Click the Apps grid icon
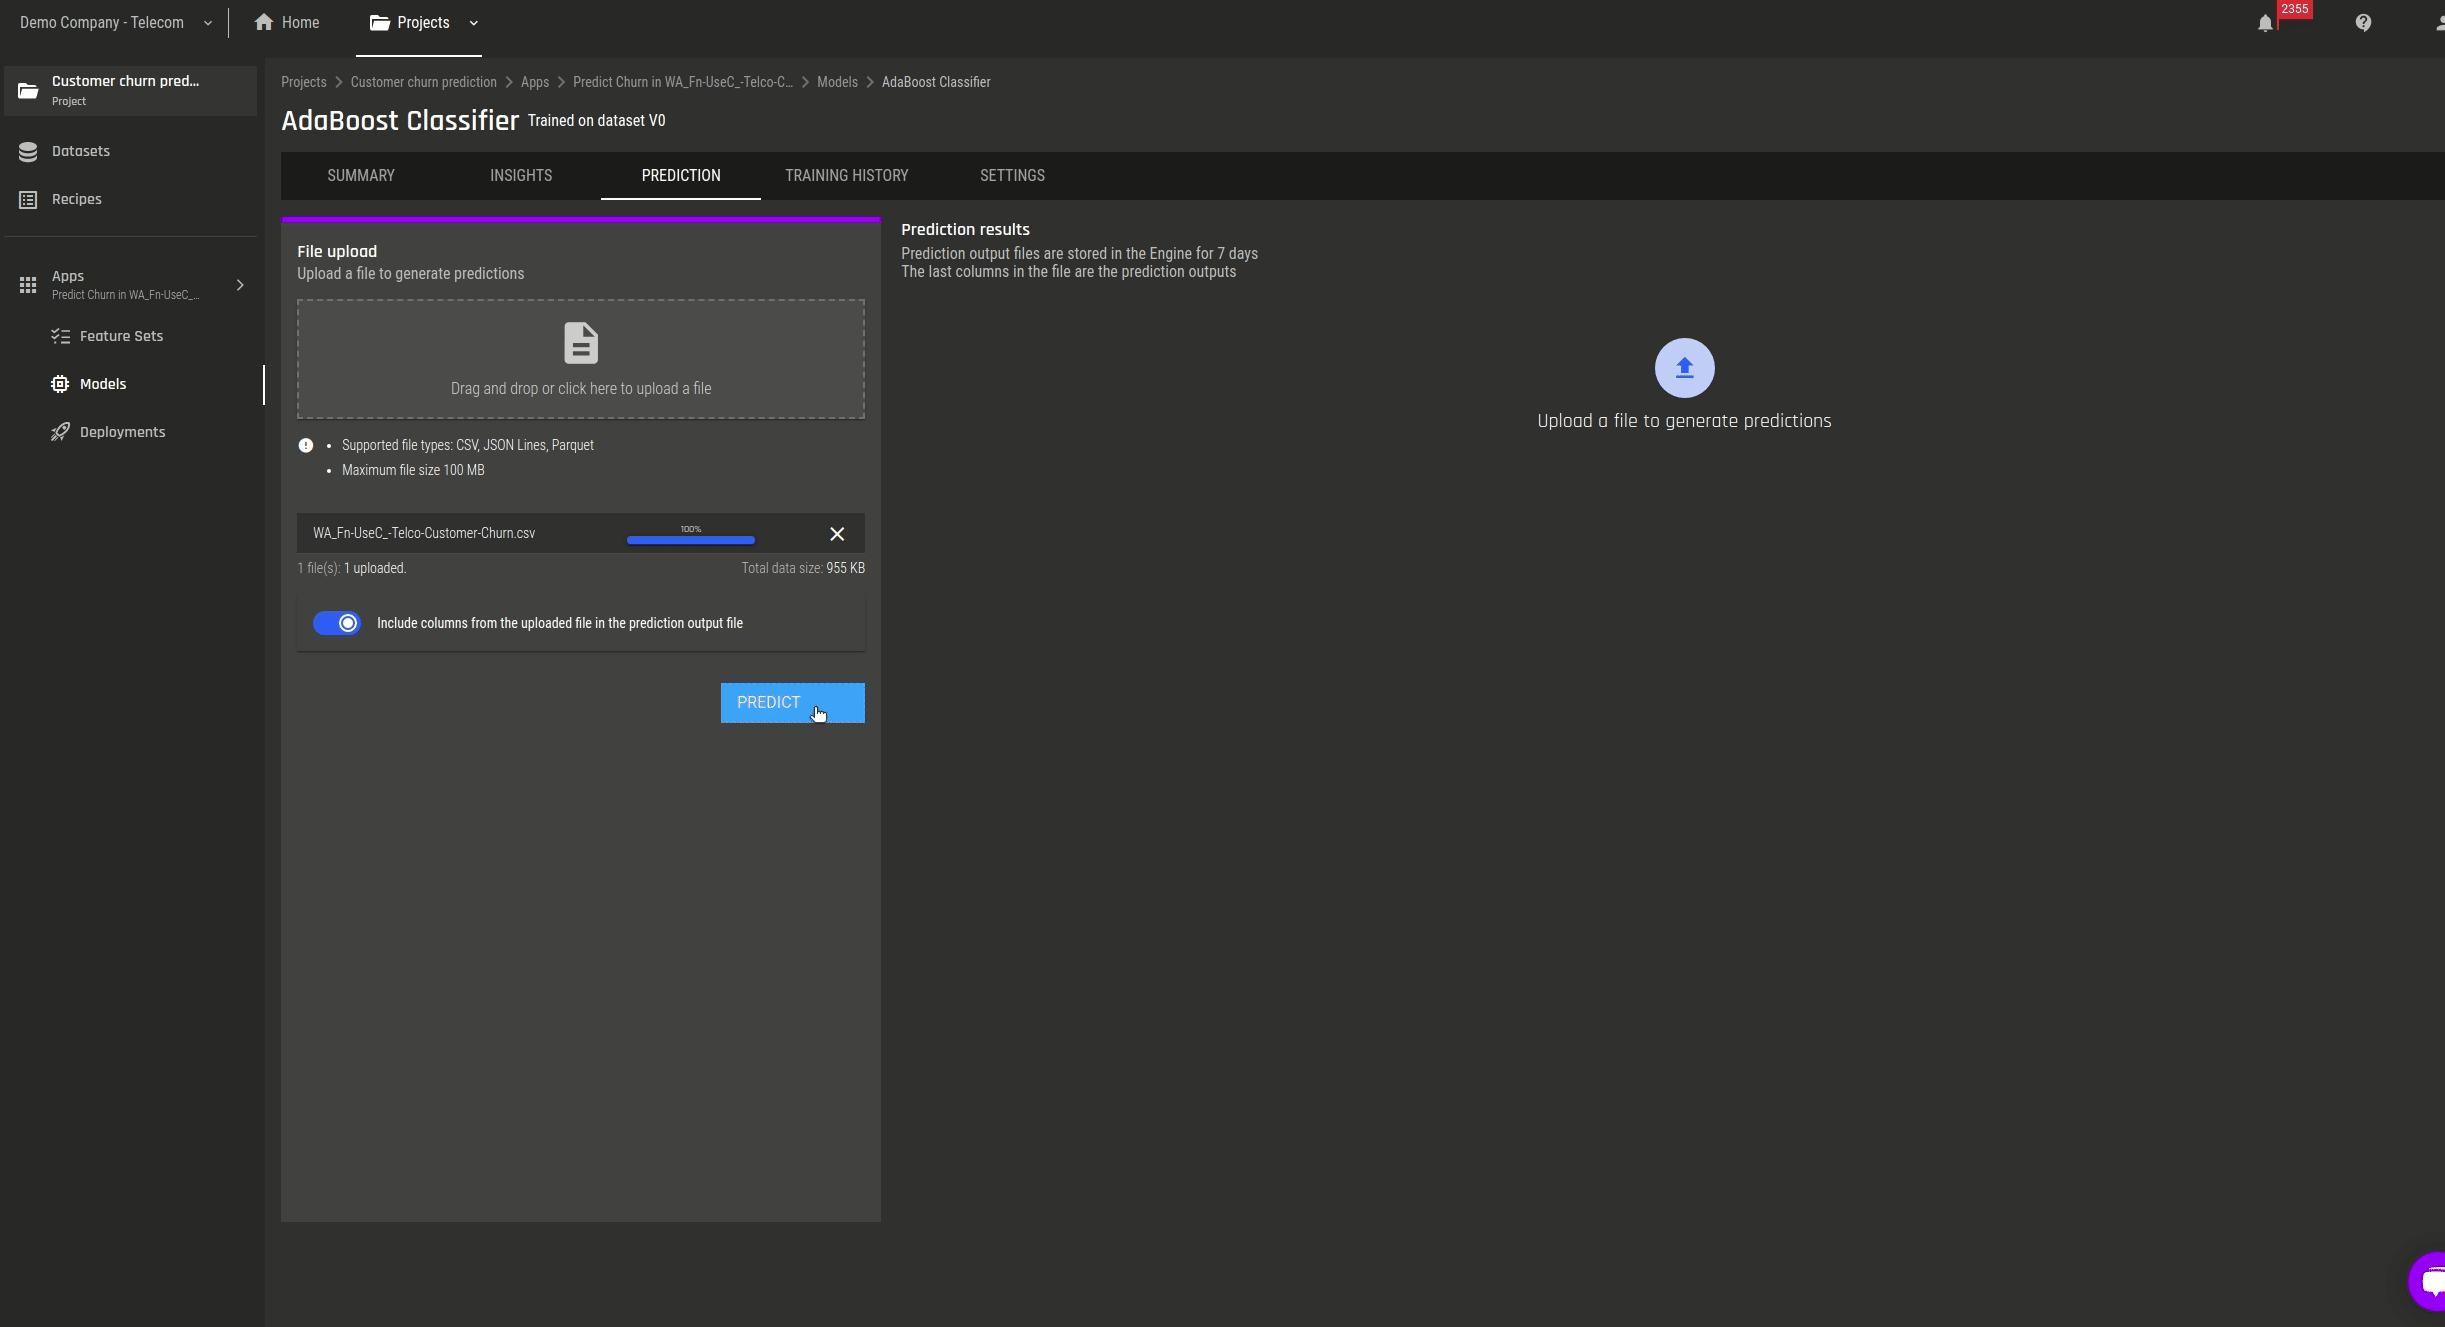This screenshot has height=1327, width=2445. 28,285
